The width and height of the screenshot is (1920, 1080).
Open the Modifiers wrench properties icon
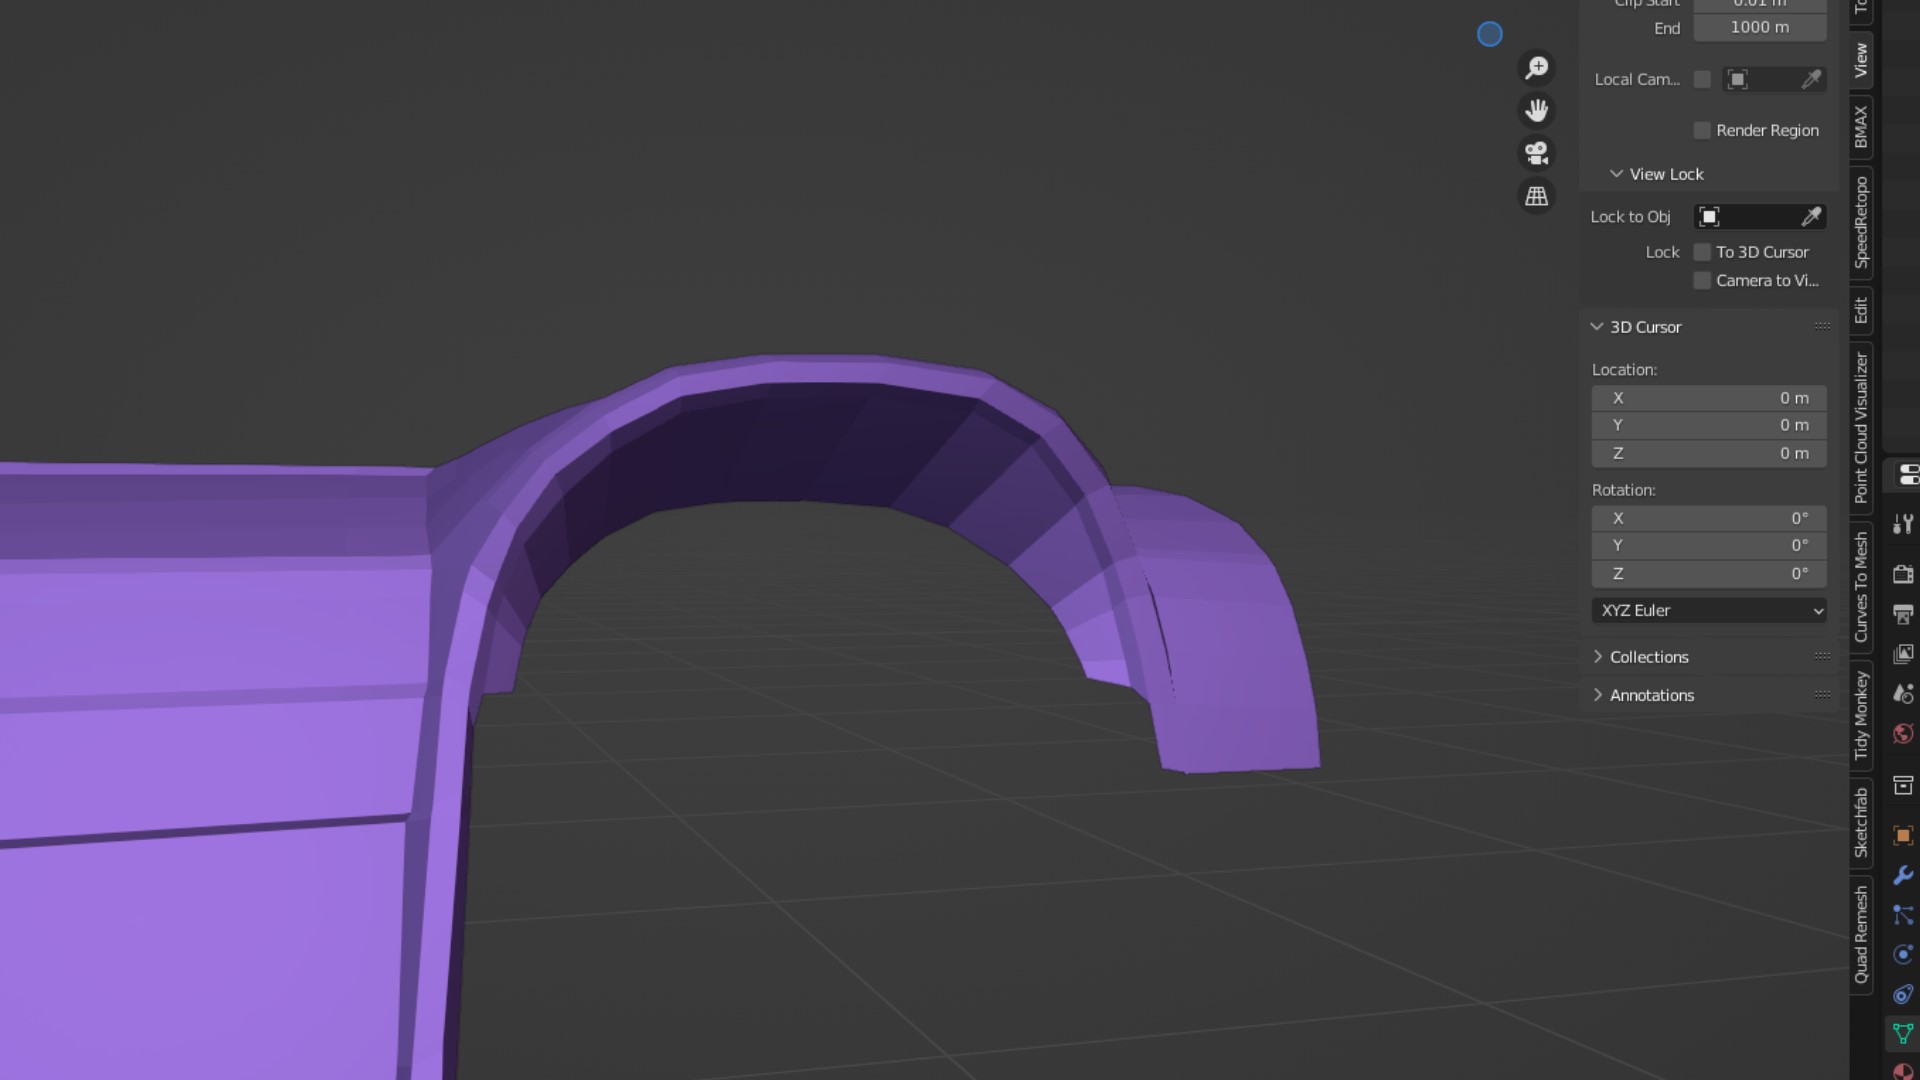point(1903,875)
